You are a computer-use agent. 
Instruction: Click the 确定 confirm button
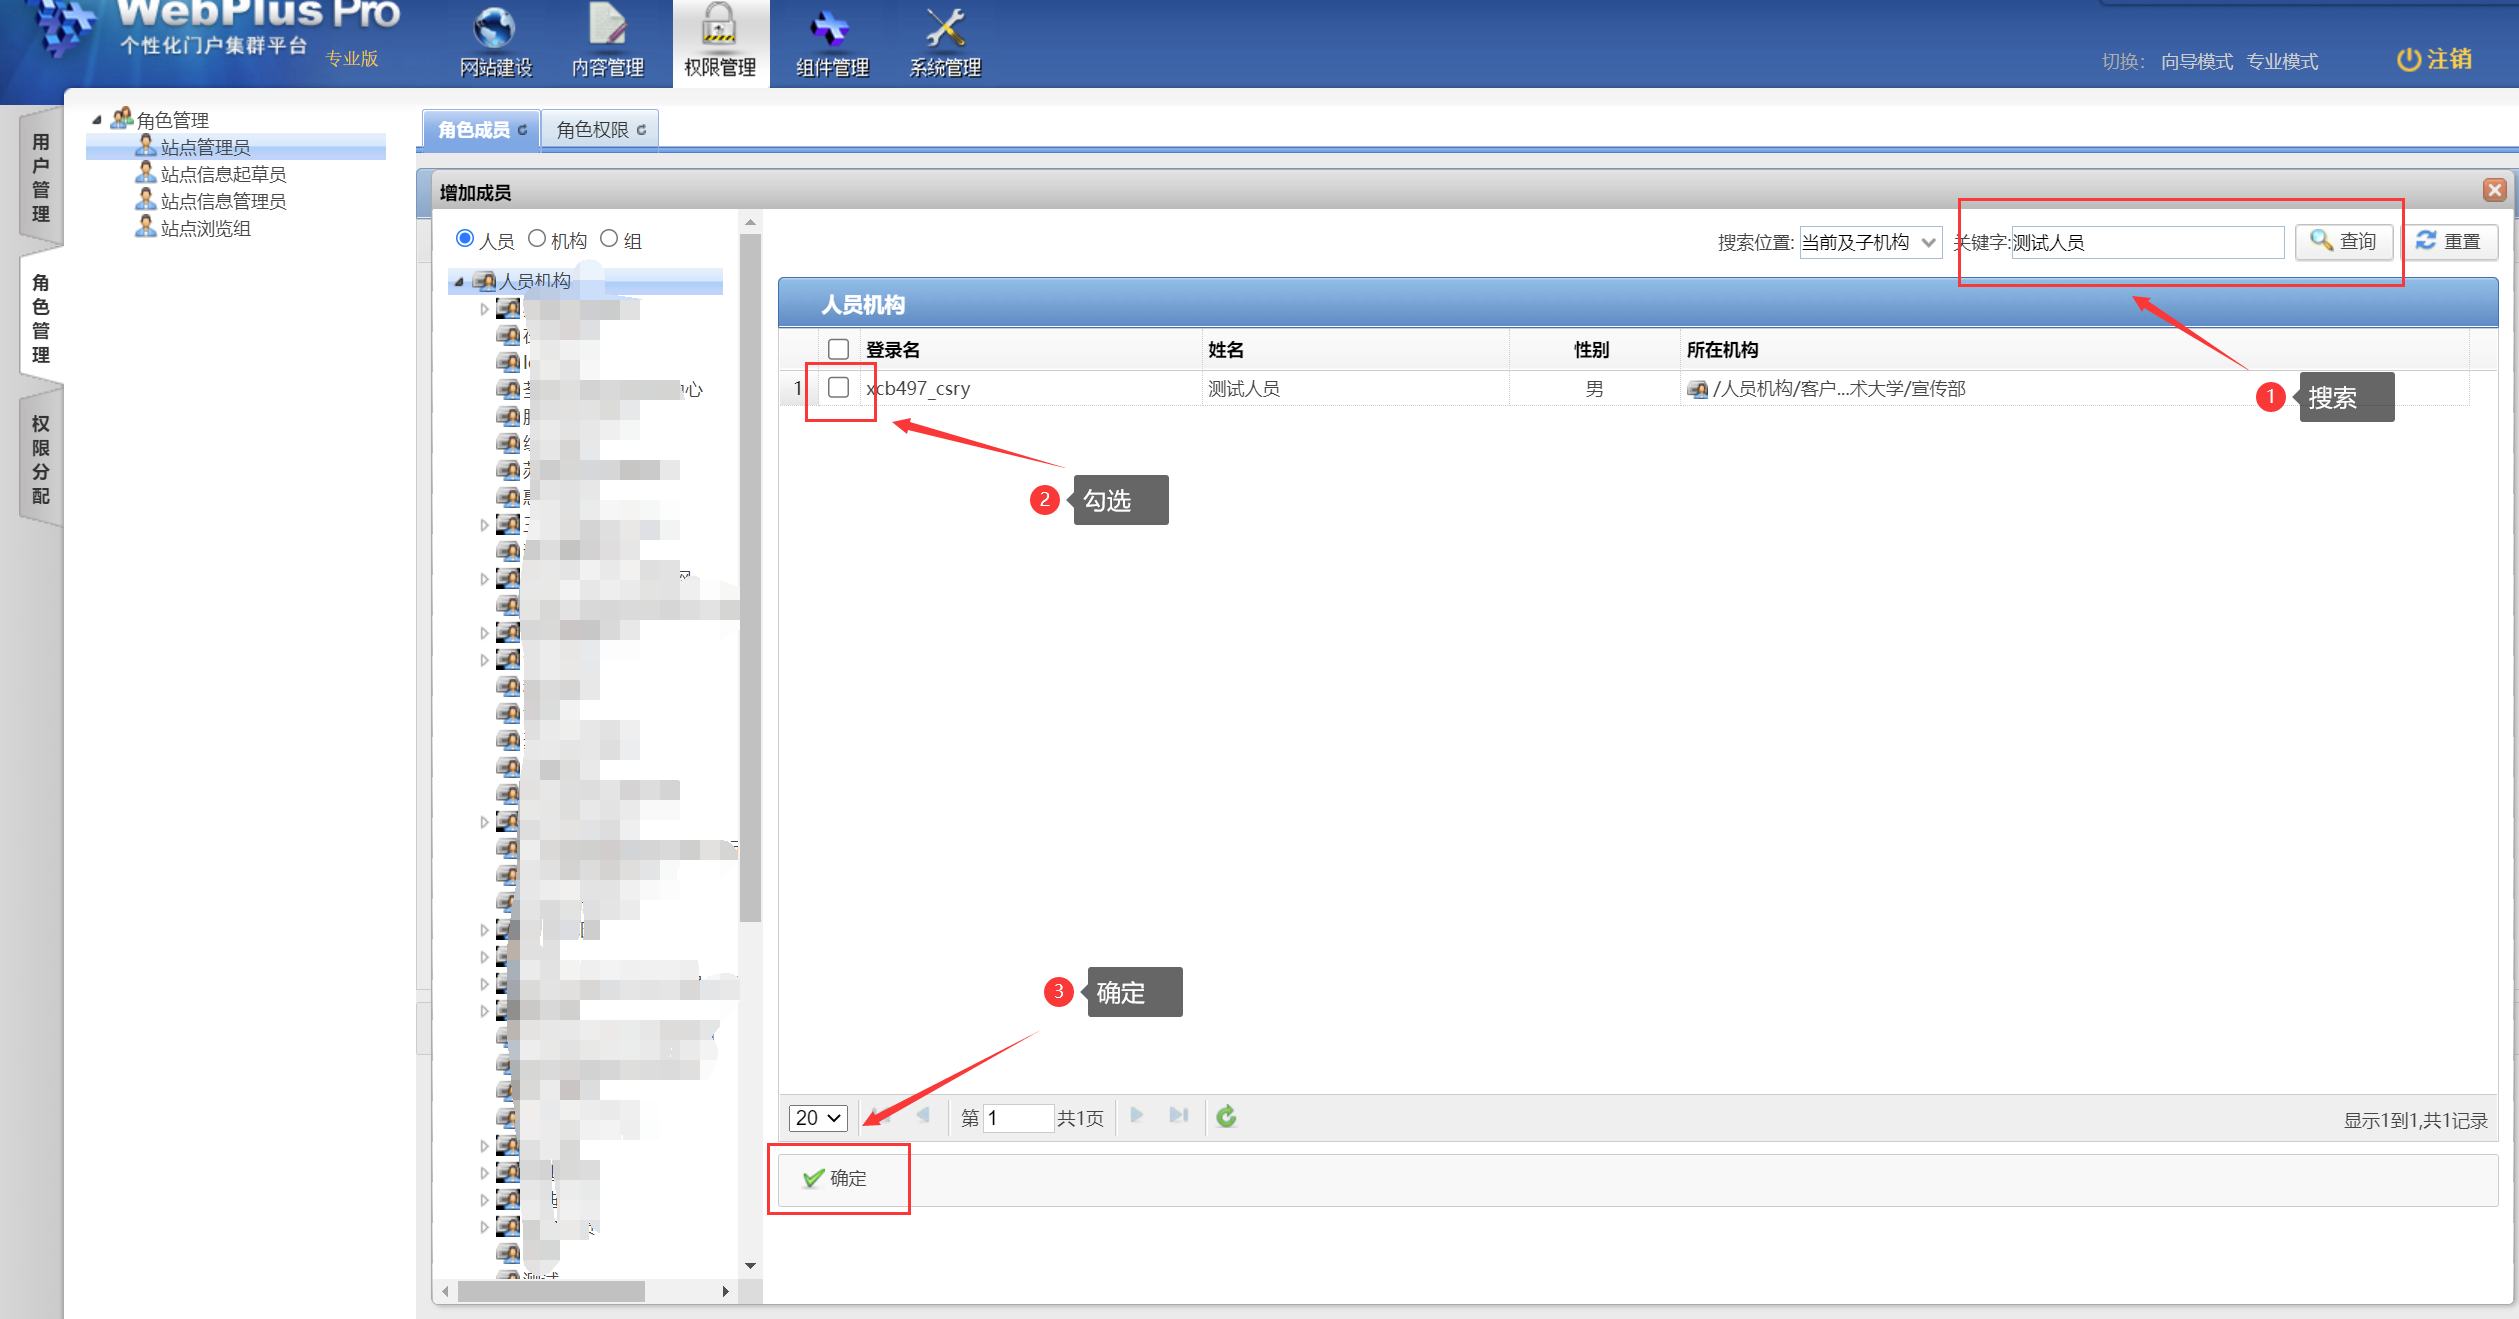836,1178
